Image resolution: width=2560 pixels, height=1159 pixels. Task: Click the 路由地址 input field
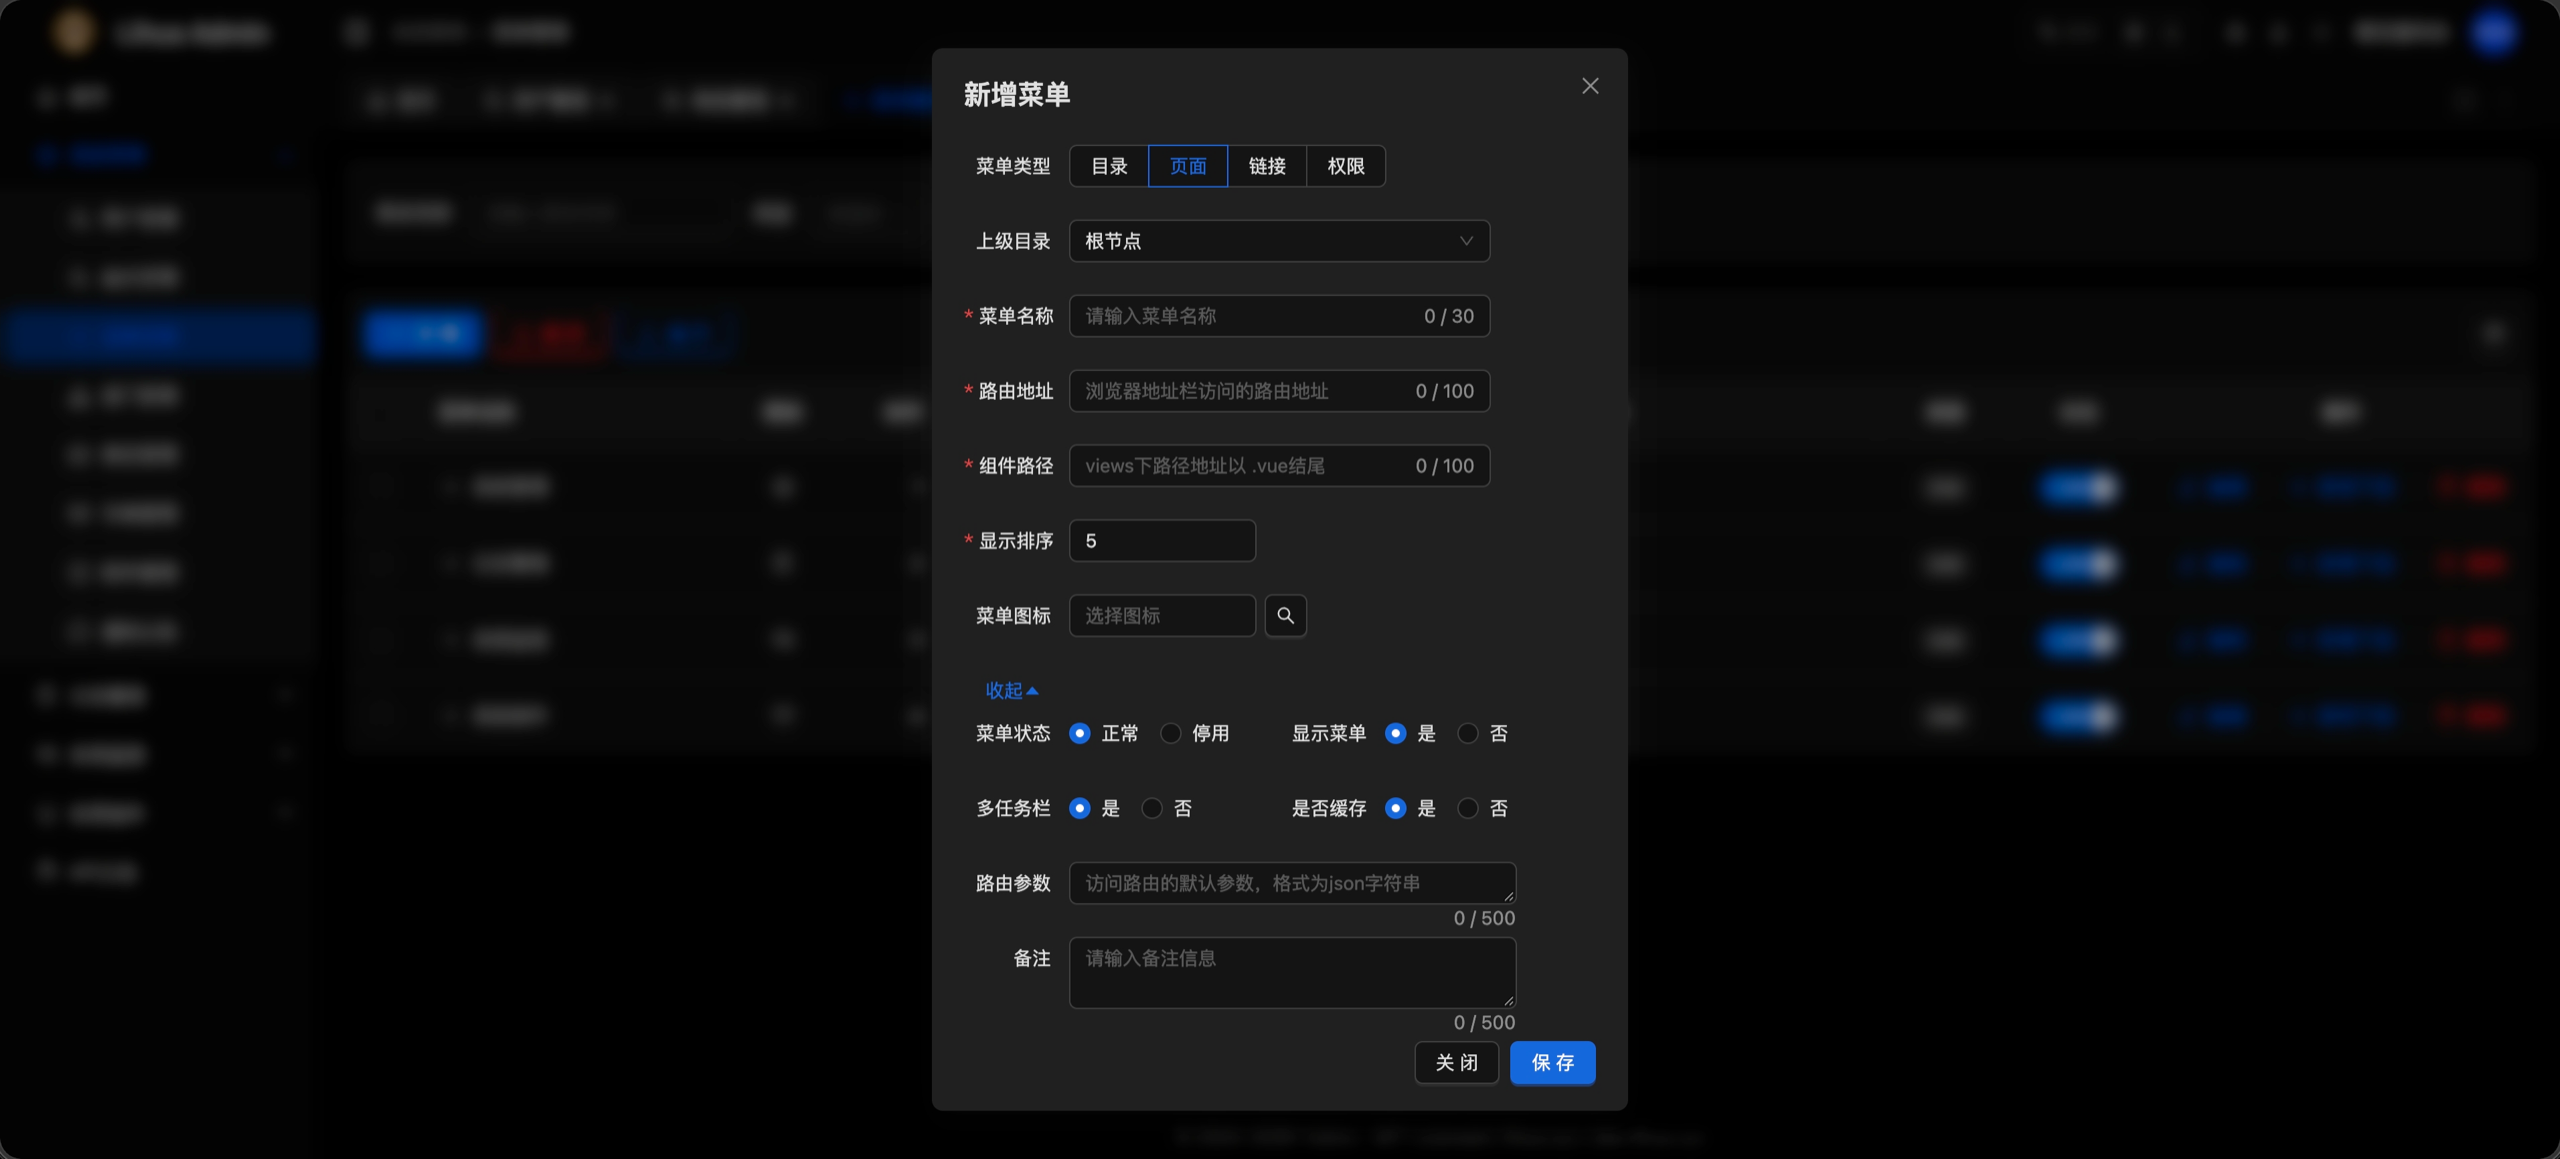point(1279,391)
